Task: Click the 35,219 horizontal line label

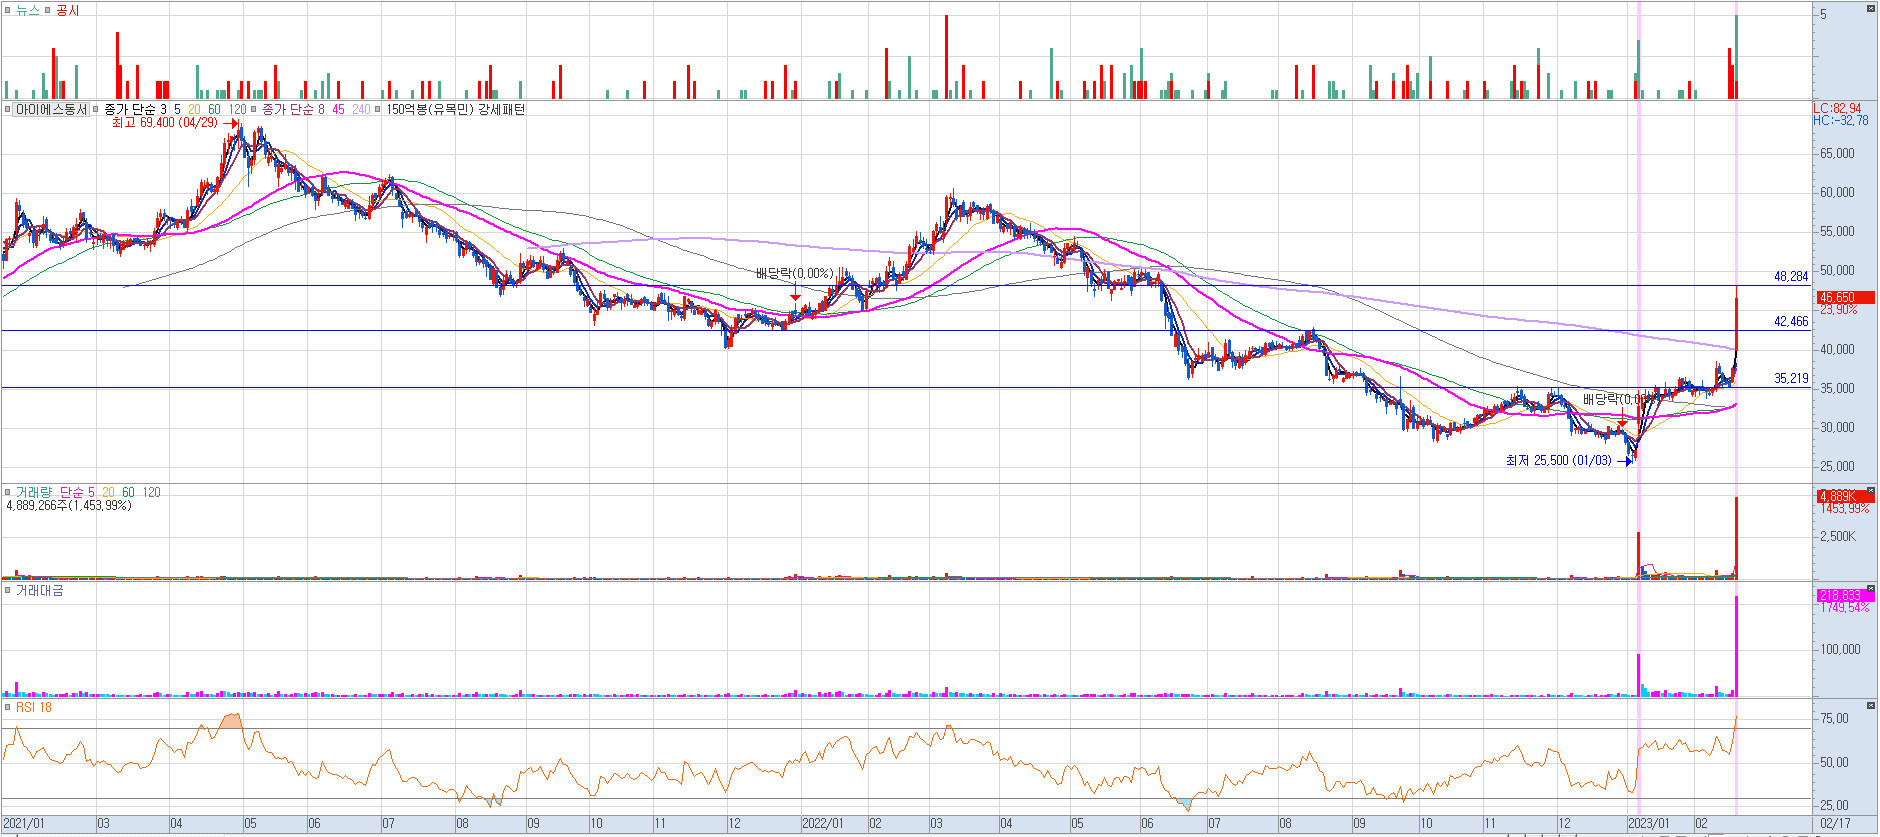Action: (1791, 378)
